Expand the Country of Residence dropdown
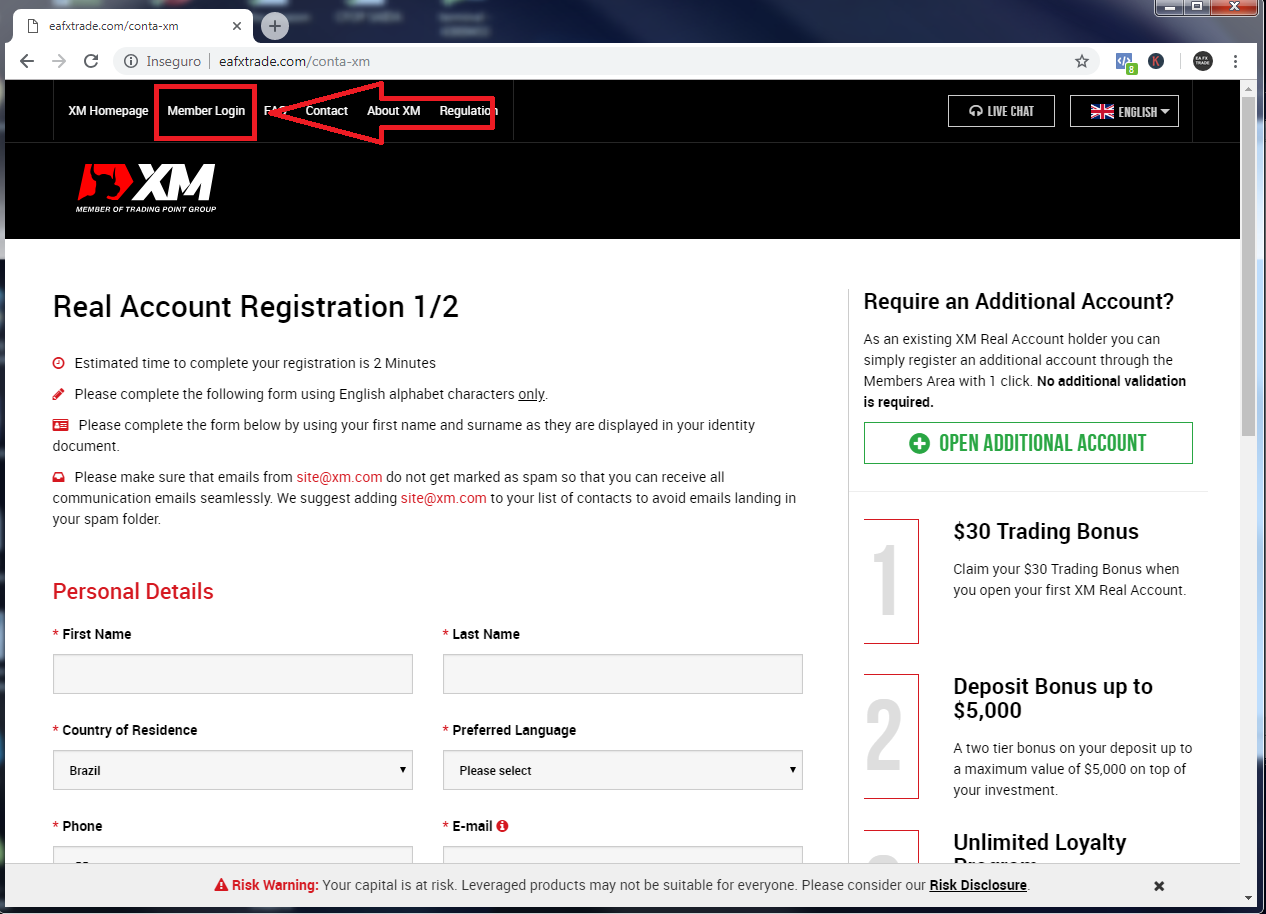This screenshot has height=914, width=1266. (x=232, y=770)
